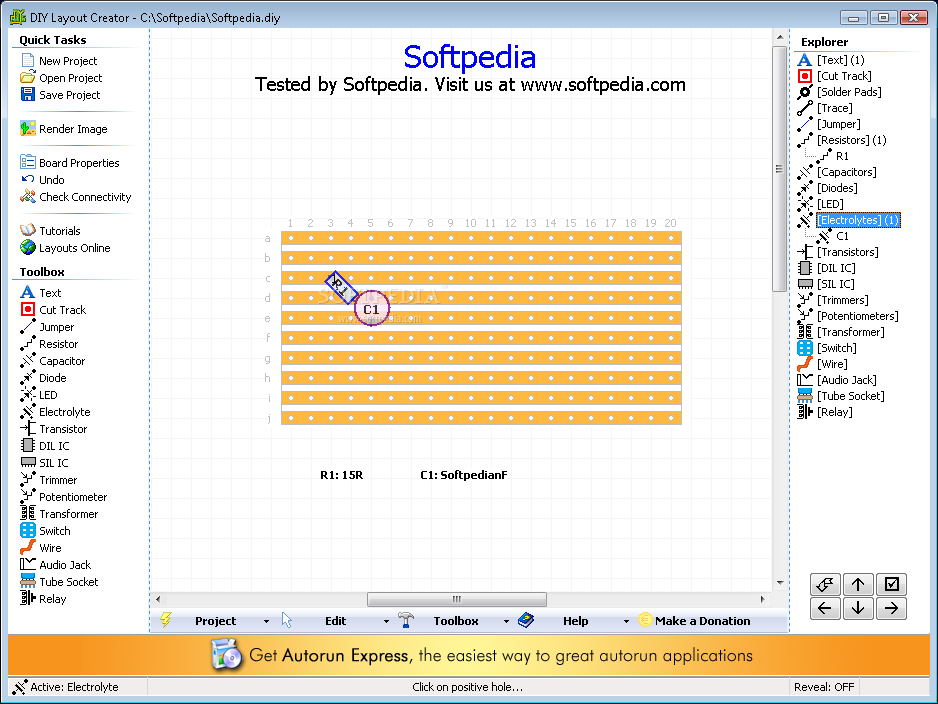Select the Wire tool in Toolbox
938x704 pixels.
click(41, 548)
